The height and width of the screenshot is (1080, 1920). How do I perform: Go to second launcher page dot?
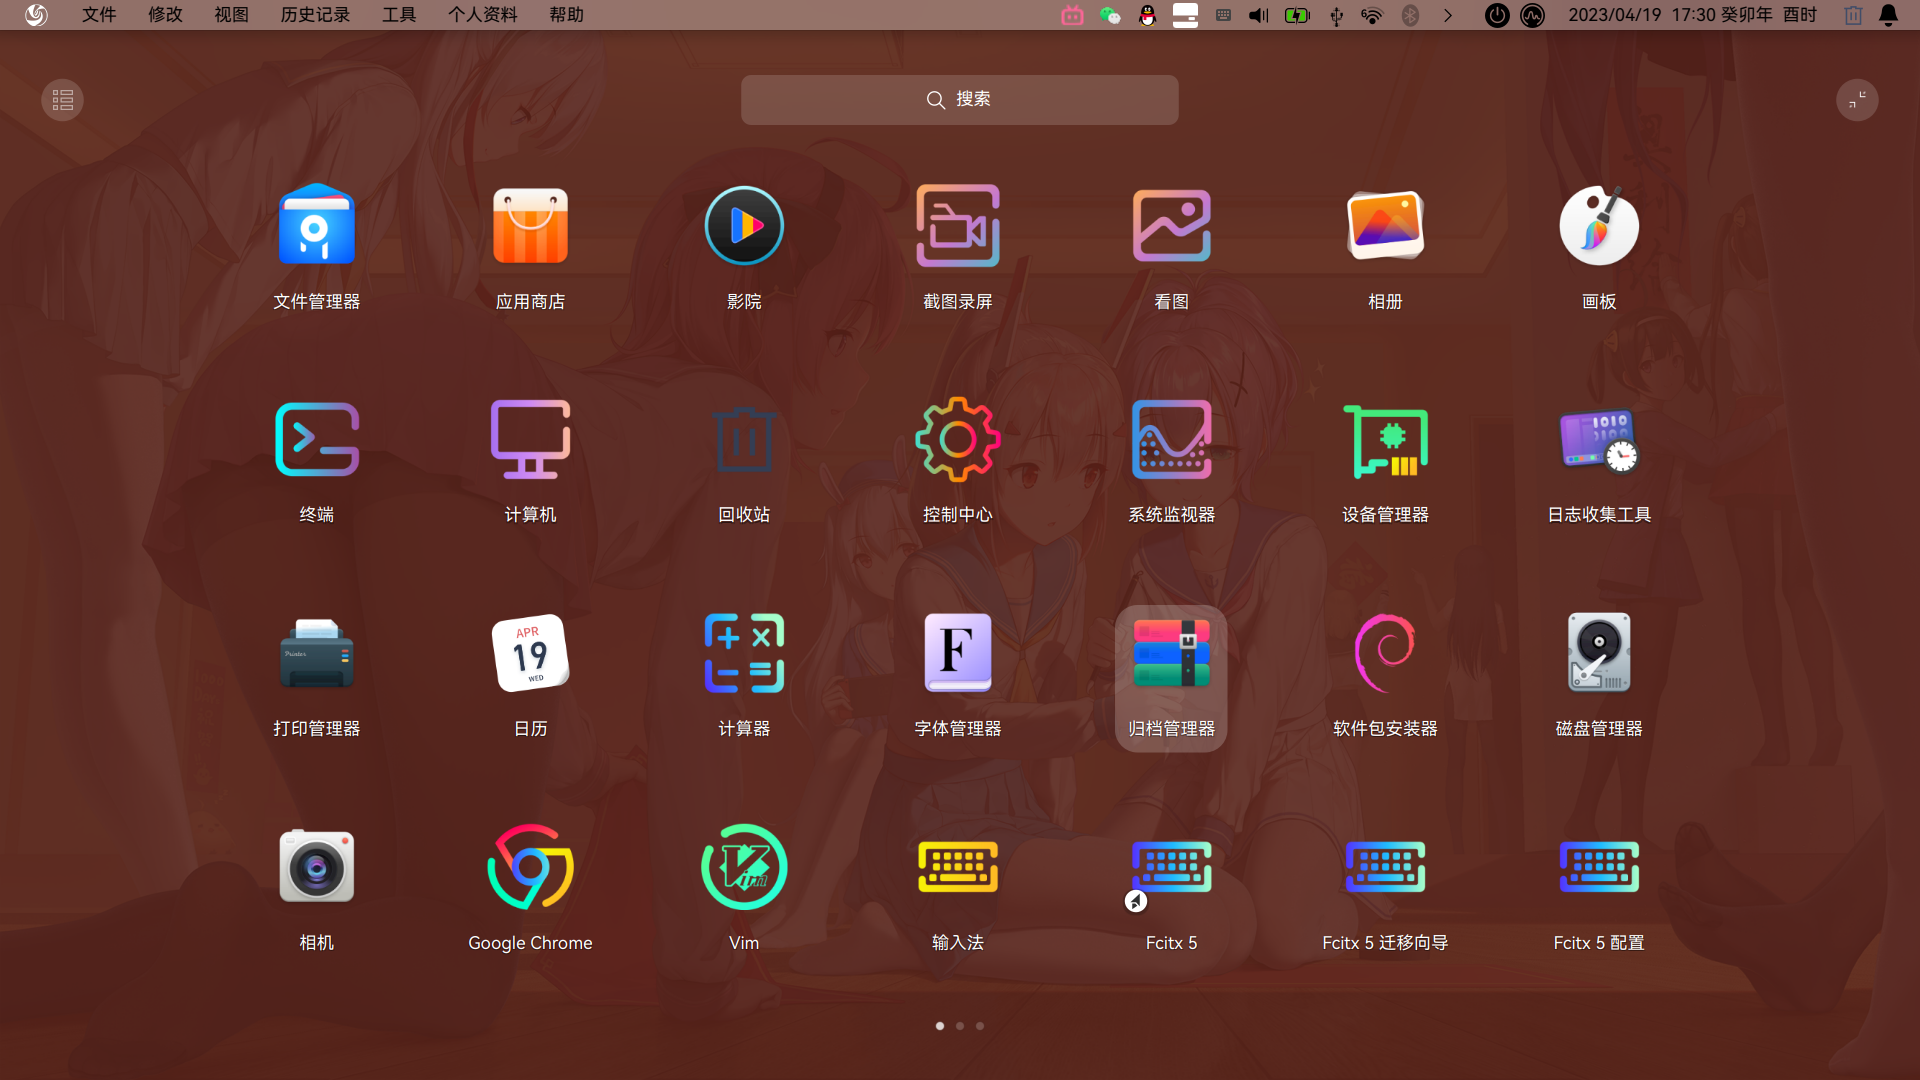point(960,1026)
